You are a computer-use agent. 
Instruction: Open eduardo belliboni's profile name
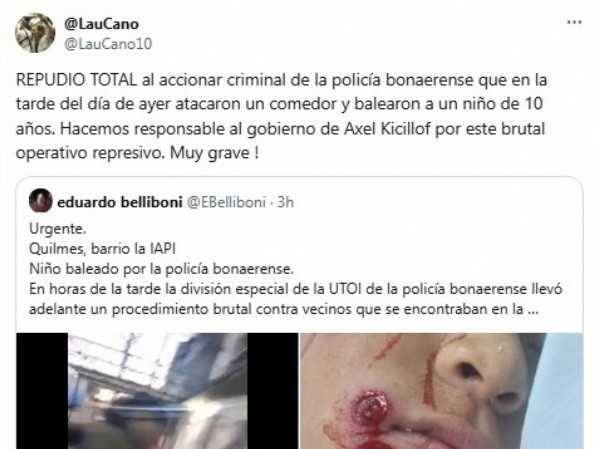pyautogui.click(x=120, y=202)
